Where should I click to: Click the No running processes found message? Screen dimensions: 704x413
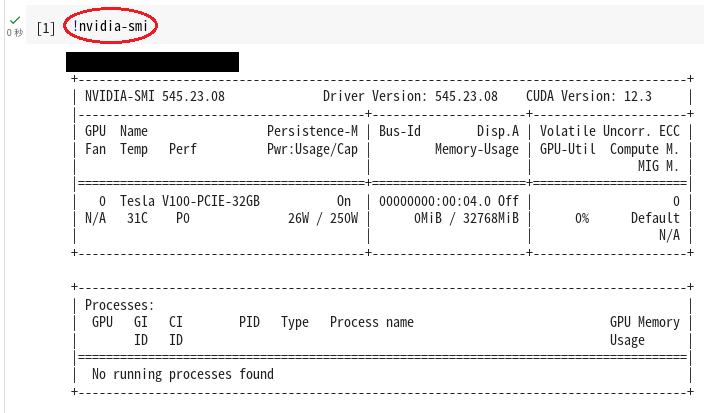(183, 374)
